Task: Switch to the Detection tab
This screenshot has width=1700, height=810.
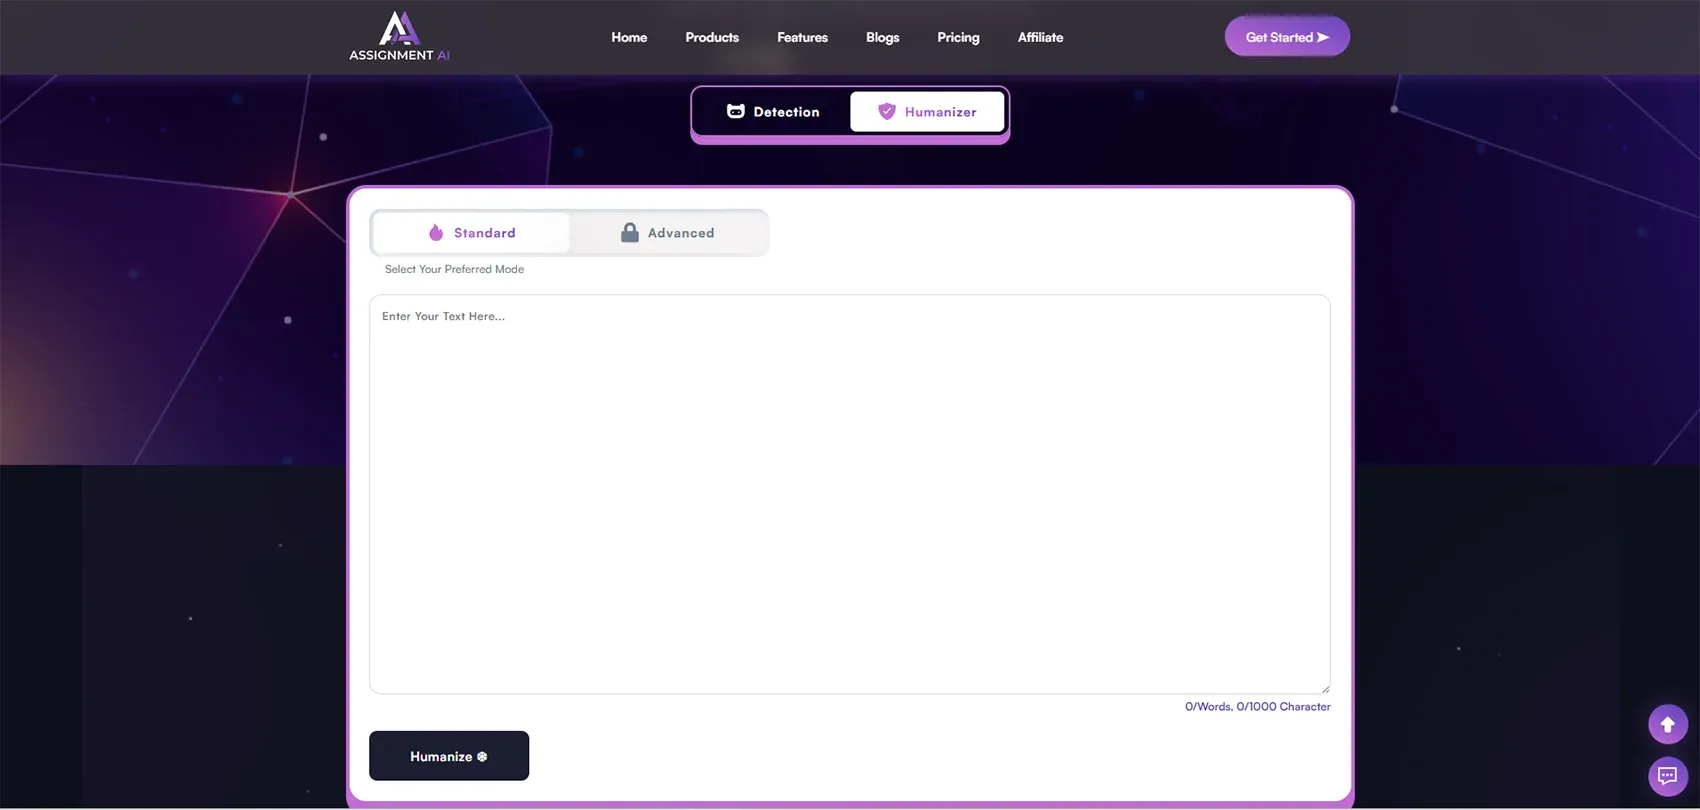Action: click(x=772, y=112)
